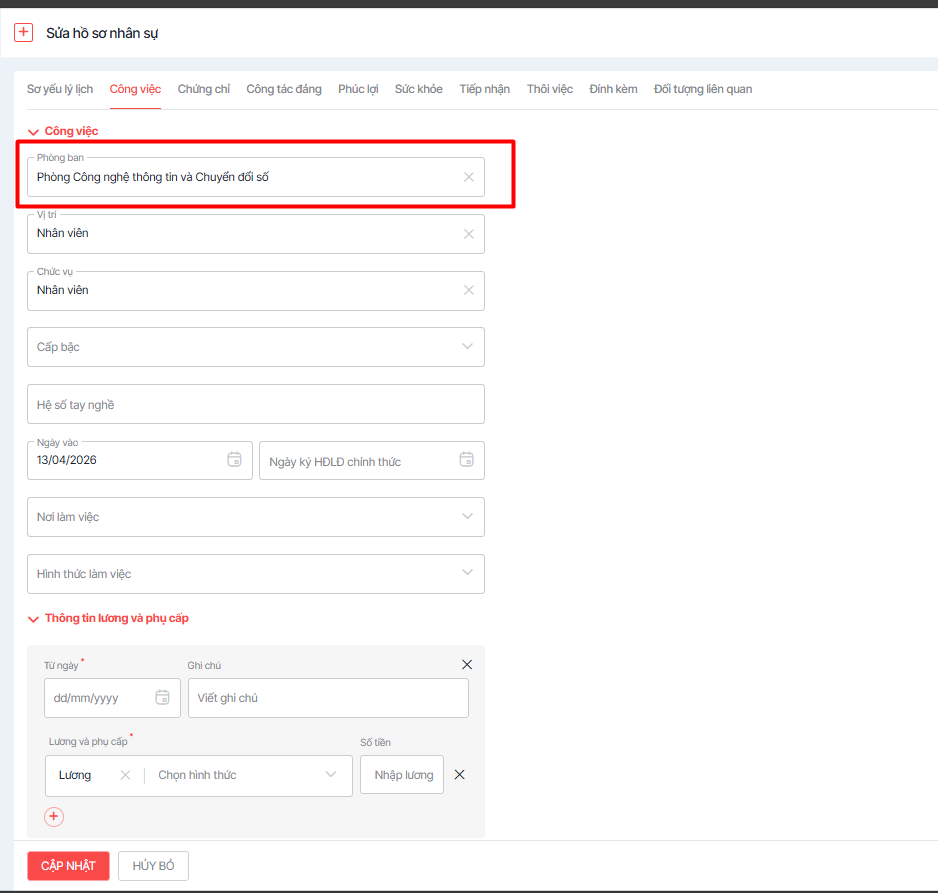Image resolution: width=938 pixels, height=893 pixels.
Task: Remove the salary entry block
Action: 466,665
